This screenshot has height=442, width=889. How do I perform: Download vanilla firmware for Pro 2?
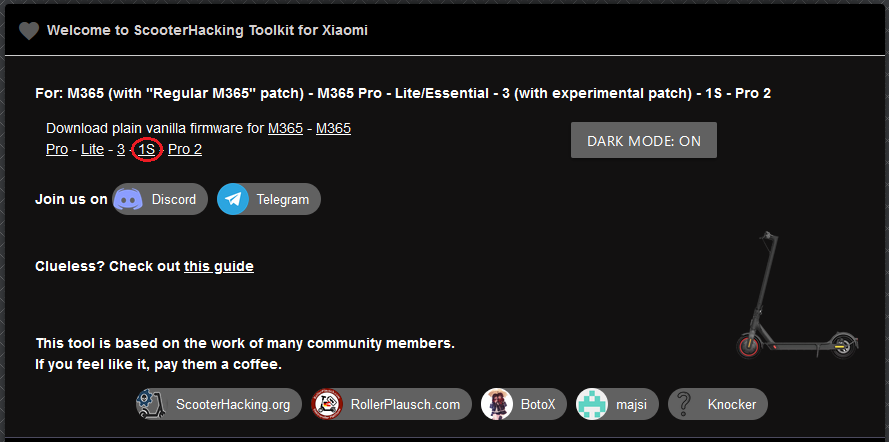[x=185, y=149]
